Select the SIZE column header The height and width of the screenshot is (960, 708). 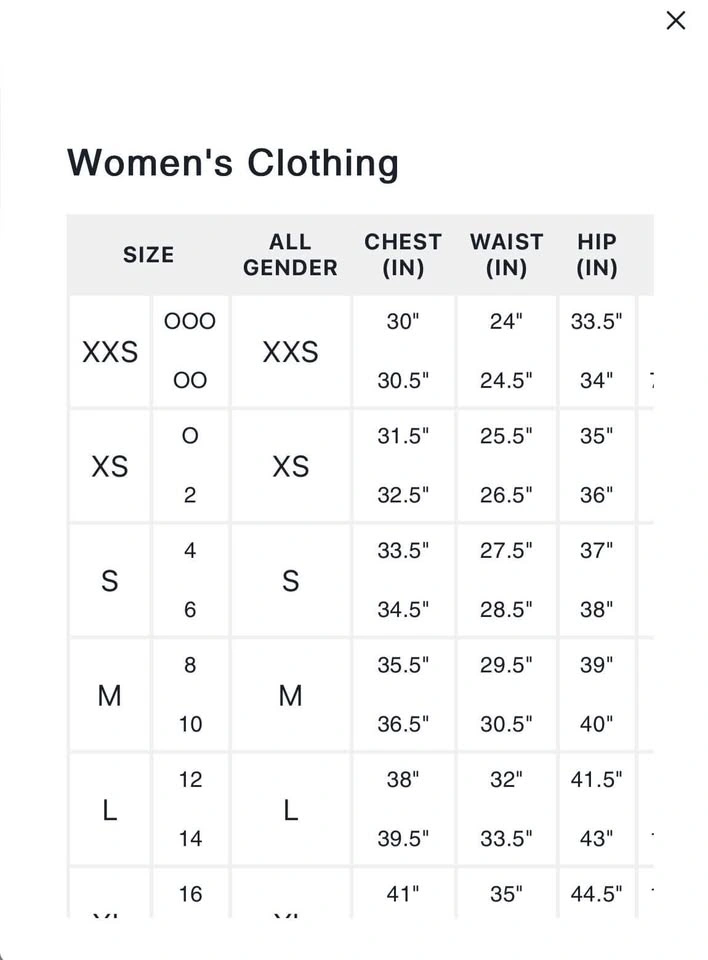point(148,255)
